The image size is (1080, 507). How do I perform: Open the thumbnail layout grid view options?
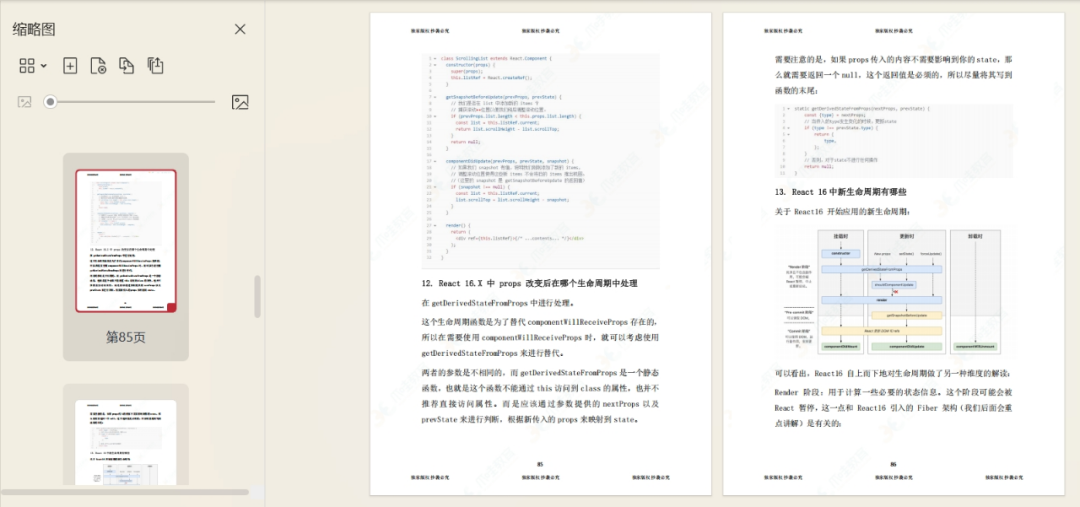(27, 65)
